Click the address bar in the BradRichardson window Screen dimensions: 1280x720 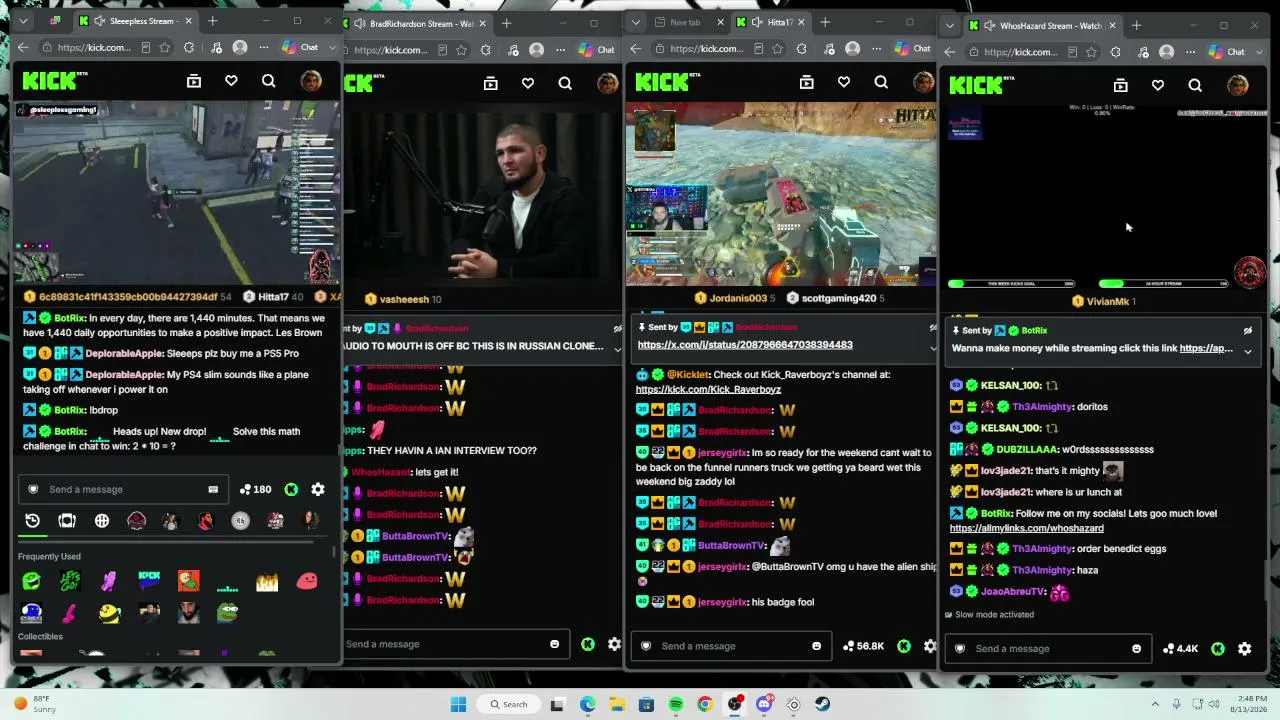point(398,50)
